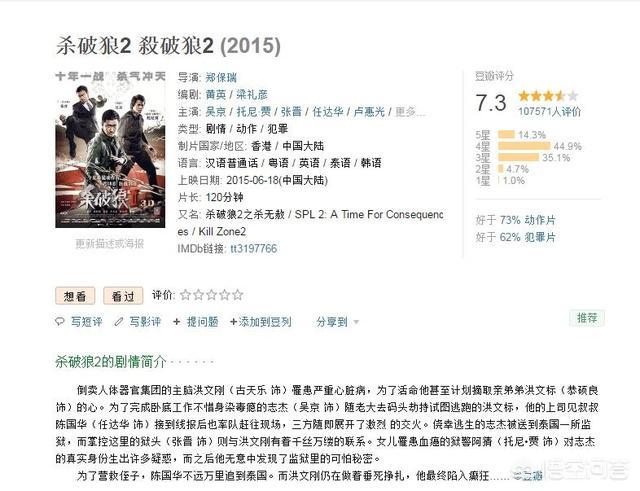Click 更新描述或海报 under the poster
Viewport: 640px width, 491px height.
110,244
